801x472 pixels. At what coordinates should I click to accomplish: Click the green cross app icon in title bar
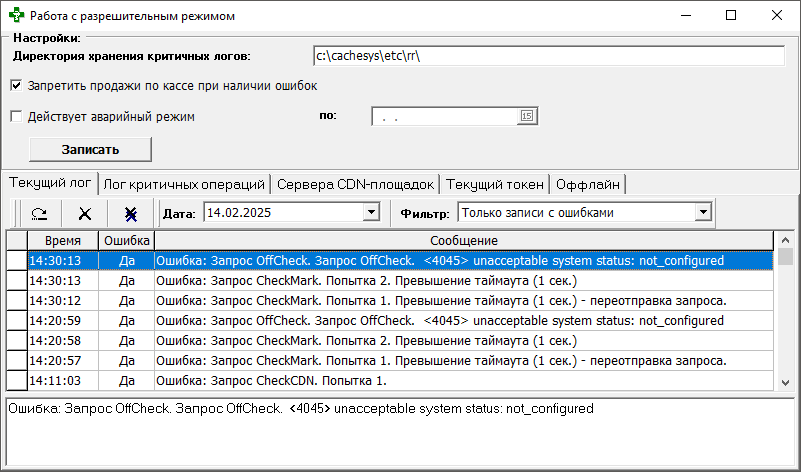(x=13, y=15)
